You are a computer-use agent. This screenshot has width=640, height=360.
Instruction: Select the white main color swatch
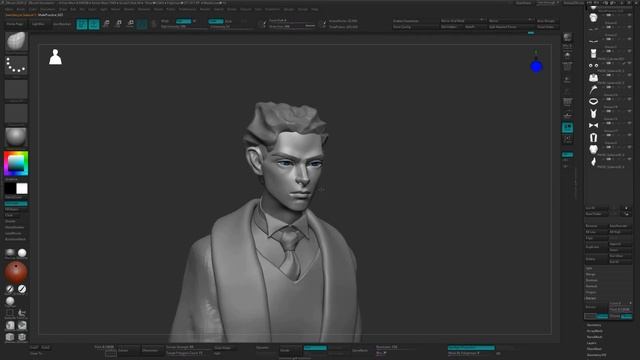[x=22, y=188]
